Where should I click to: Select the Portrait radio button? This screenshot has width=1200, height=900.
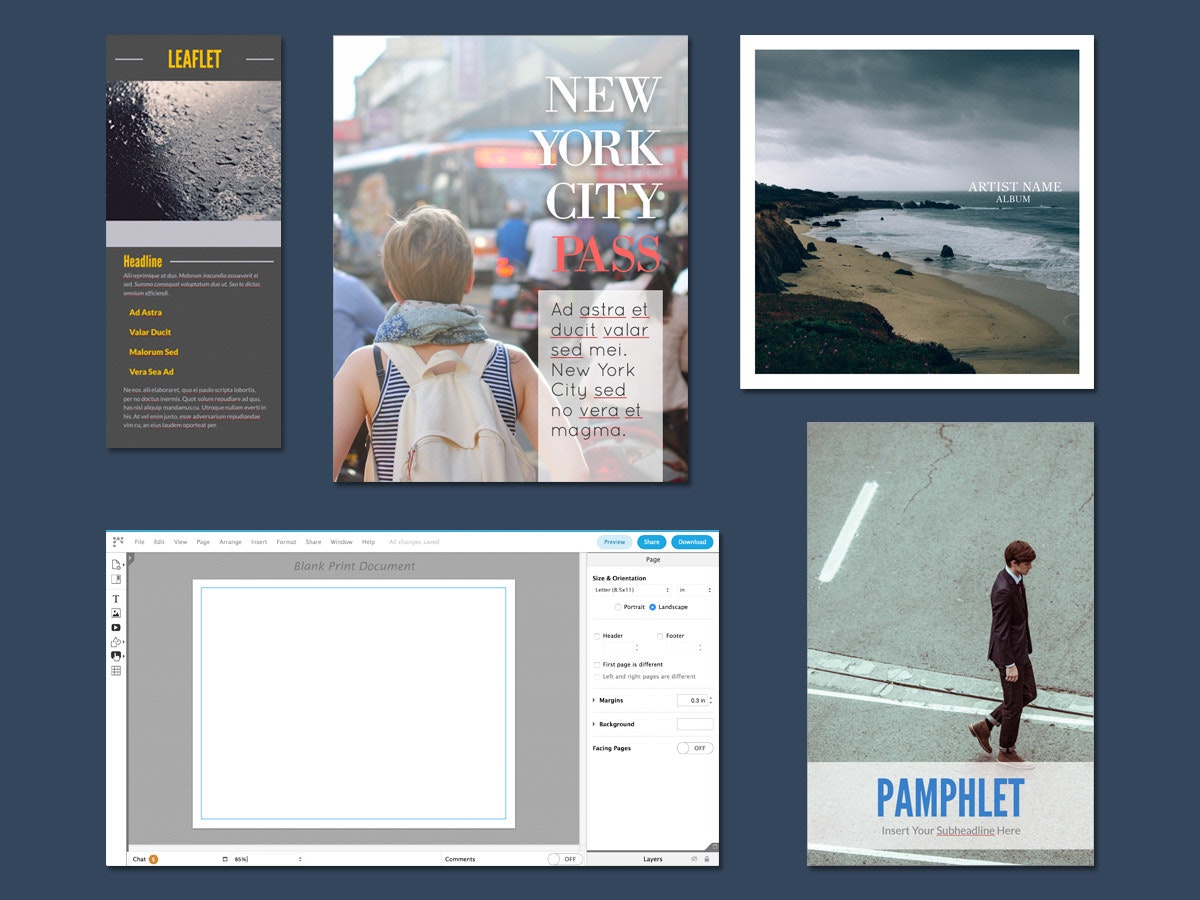618,606
